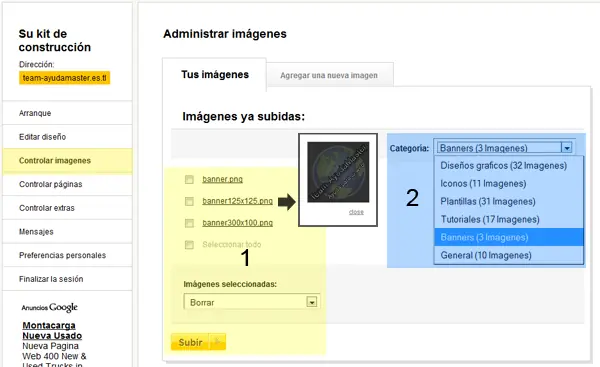Click the team-ayudamaster.es.tl address link
This screenshot has width=600, height=367.
click(x=64, y=78)
